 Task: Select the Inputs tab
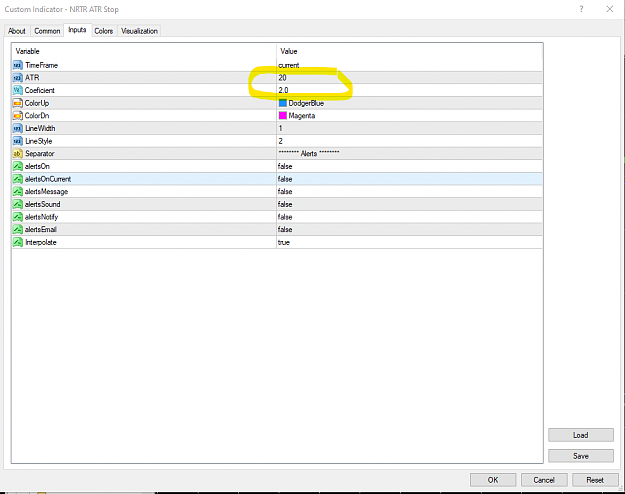click(x=77, y=30)
